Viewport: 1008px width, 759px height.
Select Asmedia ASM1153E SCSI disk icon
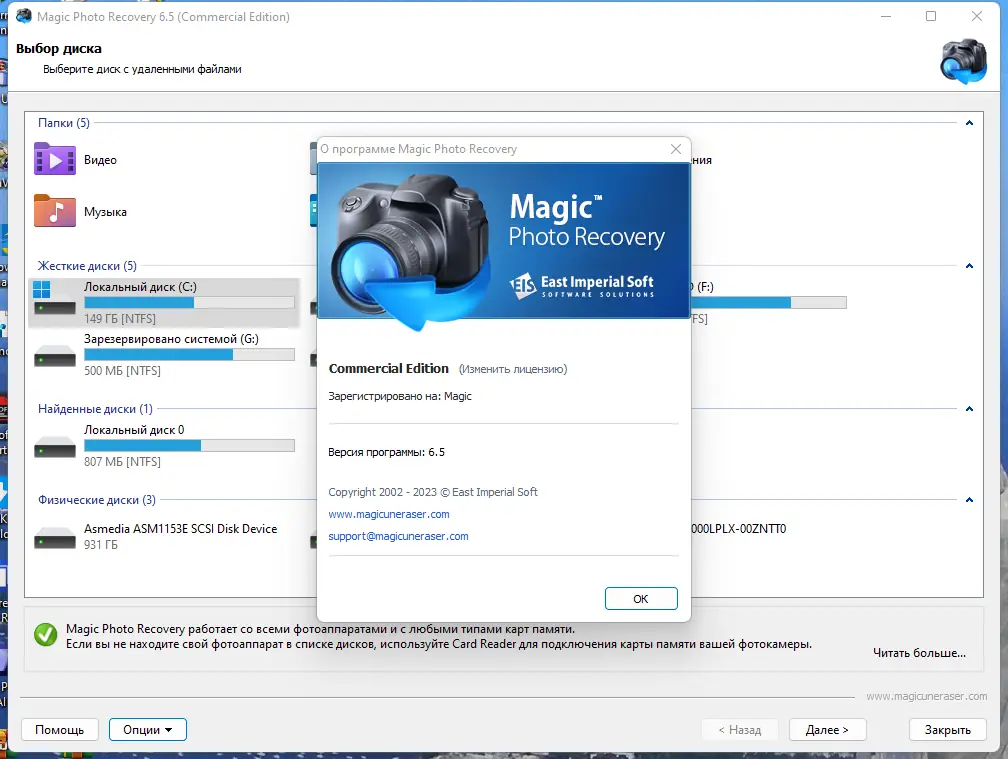[55, 537]
